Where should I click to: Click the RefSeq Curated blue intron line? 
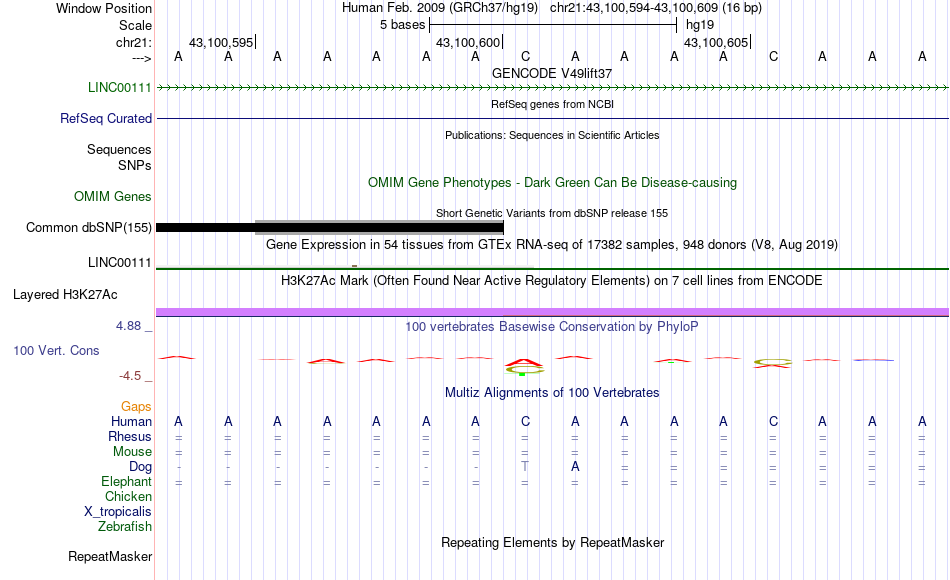(x=552, y=118)
